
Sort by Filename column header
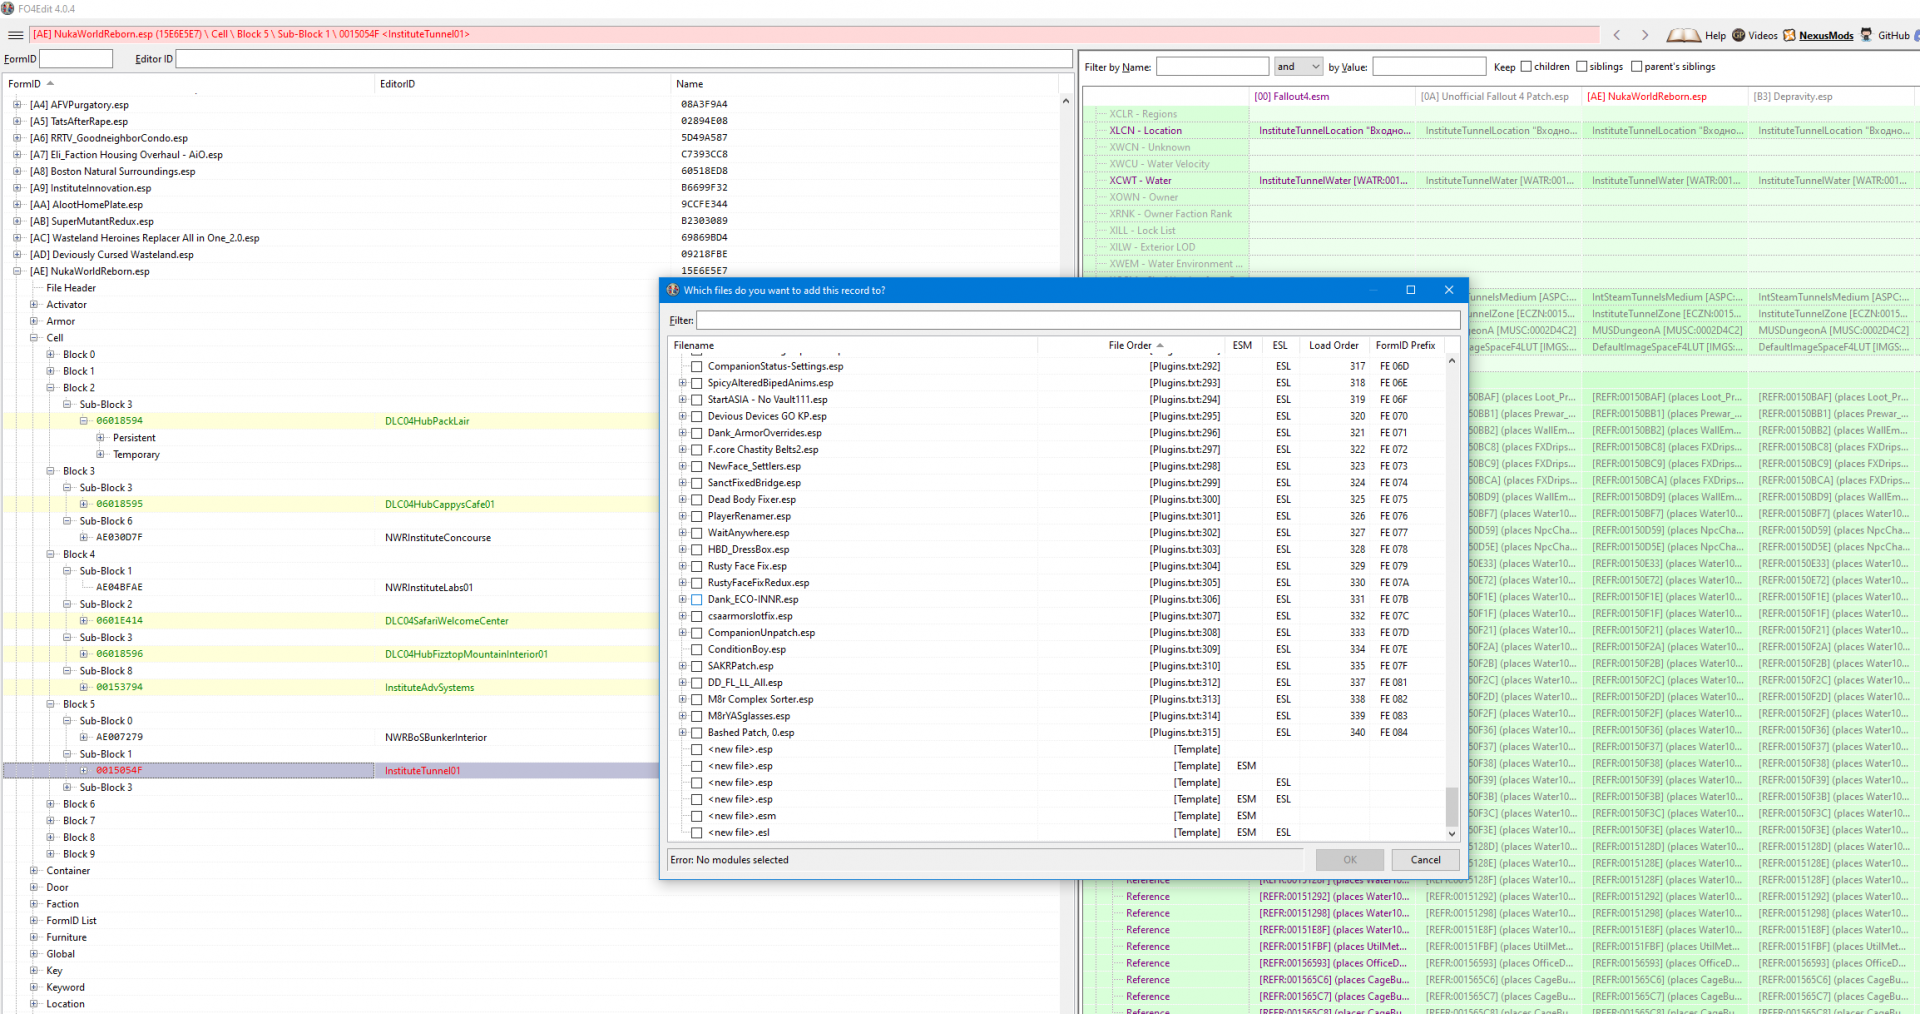click(x=694, y=346)
